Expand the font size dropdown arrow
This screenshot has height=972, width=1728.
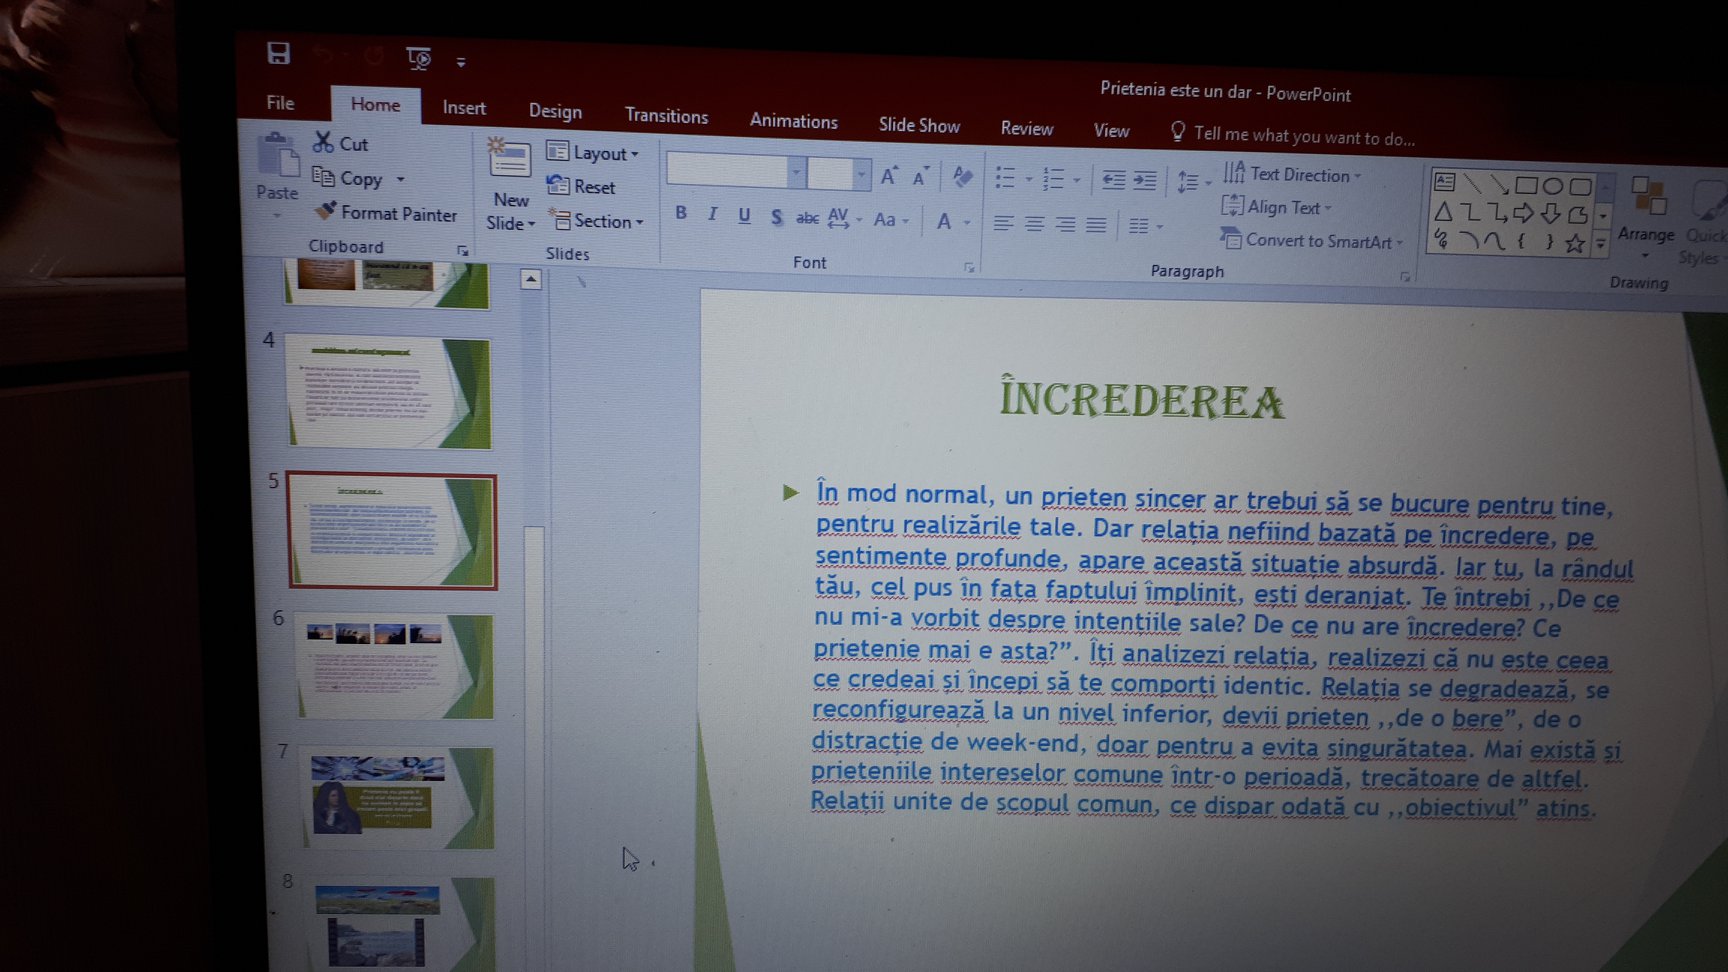click(861, 176)
